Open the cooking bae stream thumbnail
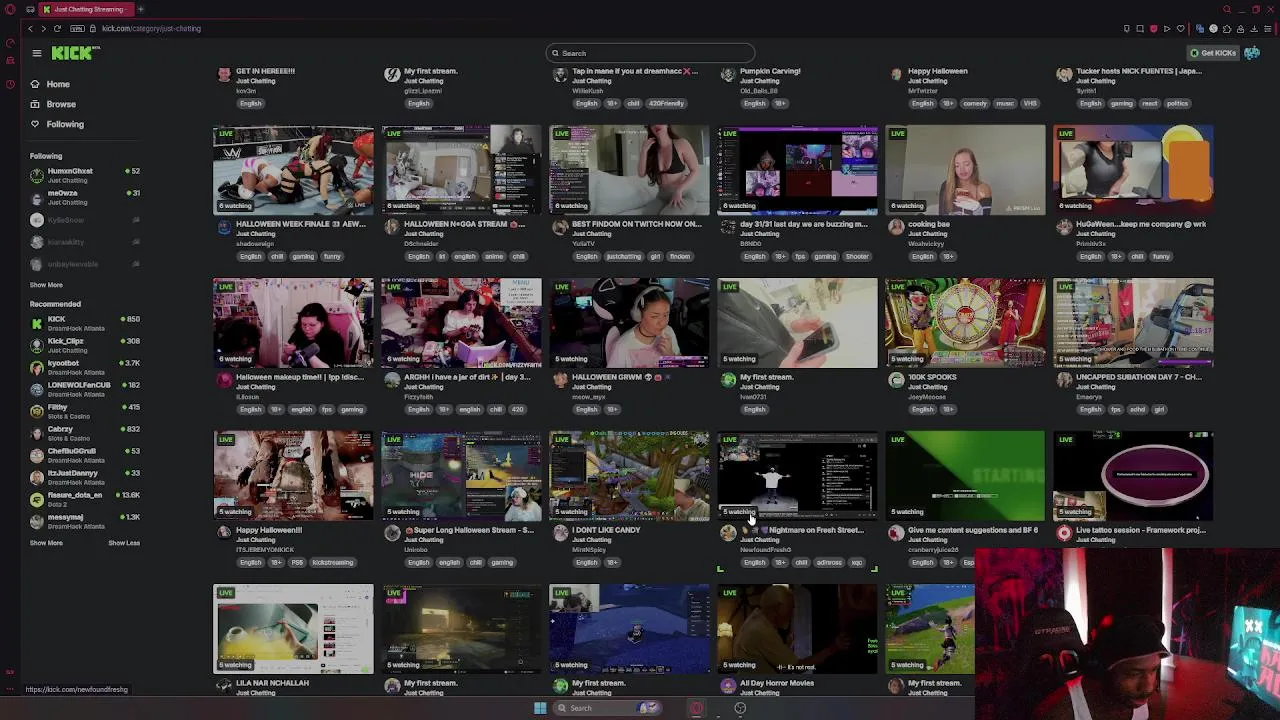The image size is (1280, 720). pyautogui.click(x=965, y=170)
